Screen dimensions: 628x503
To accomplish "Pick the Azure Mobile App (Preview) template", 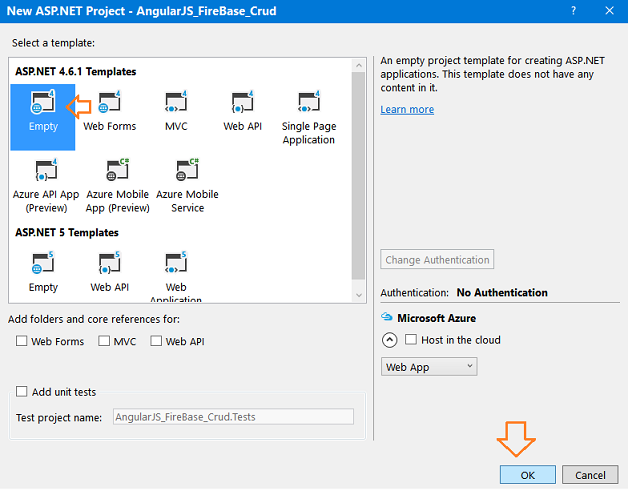I will (x=117, y=186).
